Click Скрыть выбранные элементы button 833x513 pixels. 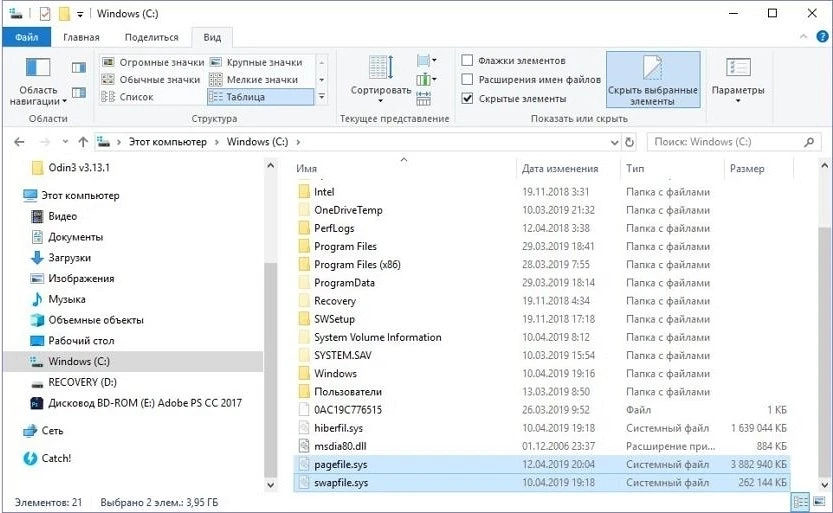tap(653, 80)
